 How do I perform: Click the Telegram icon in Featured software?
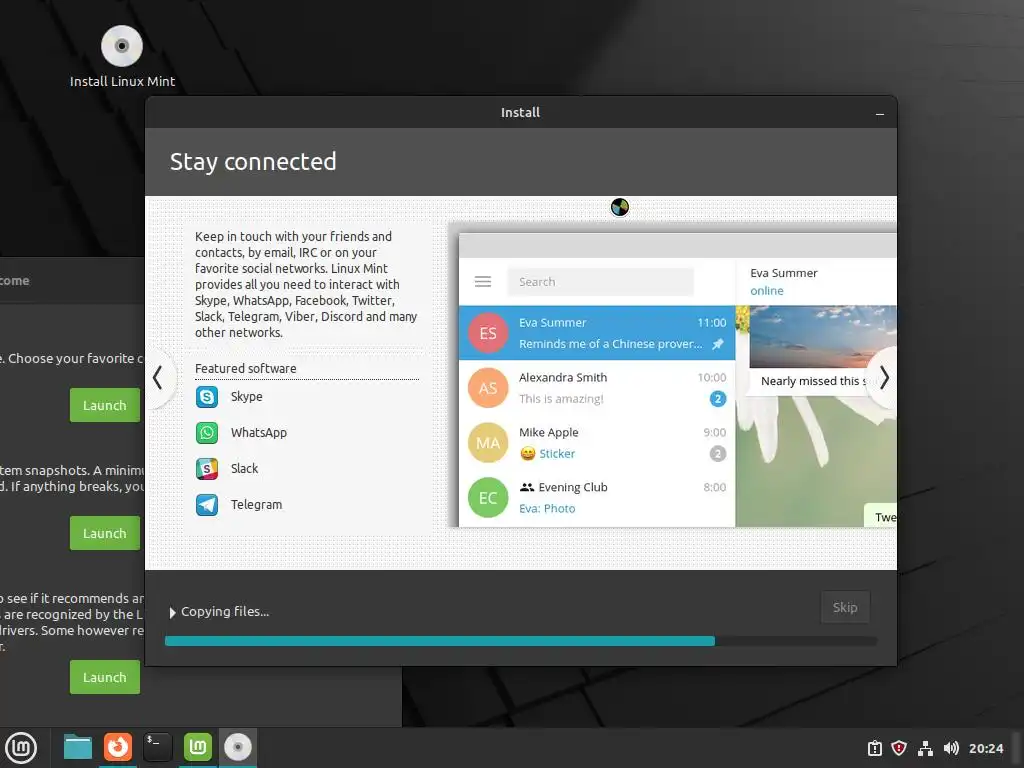[207, 504]
